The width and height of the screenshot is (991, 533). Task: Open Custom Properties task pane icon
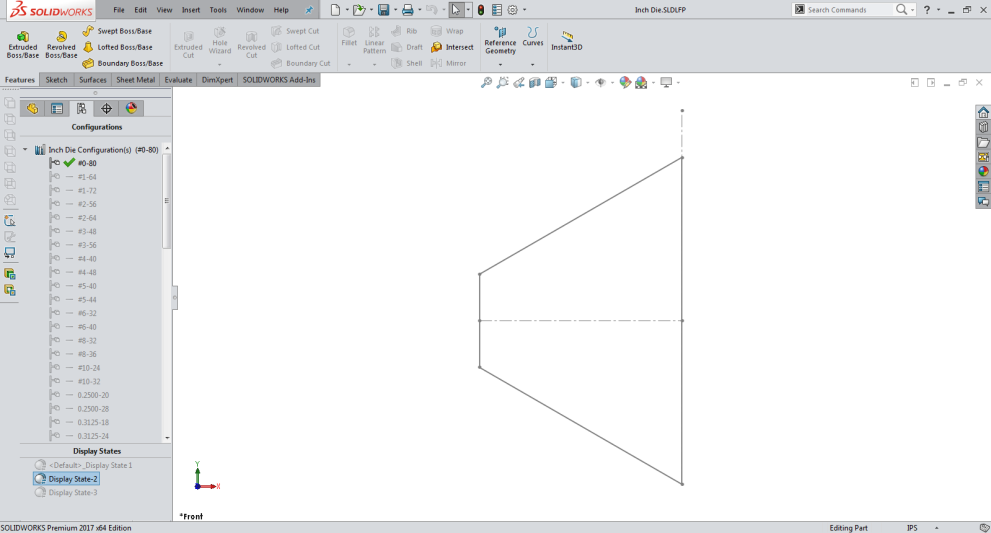983,187
